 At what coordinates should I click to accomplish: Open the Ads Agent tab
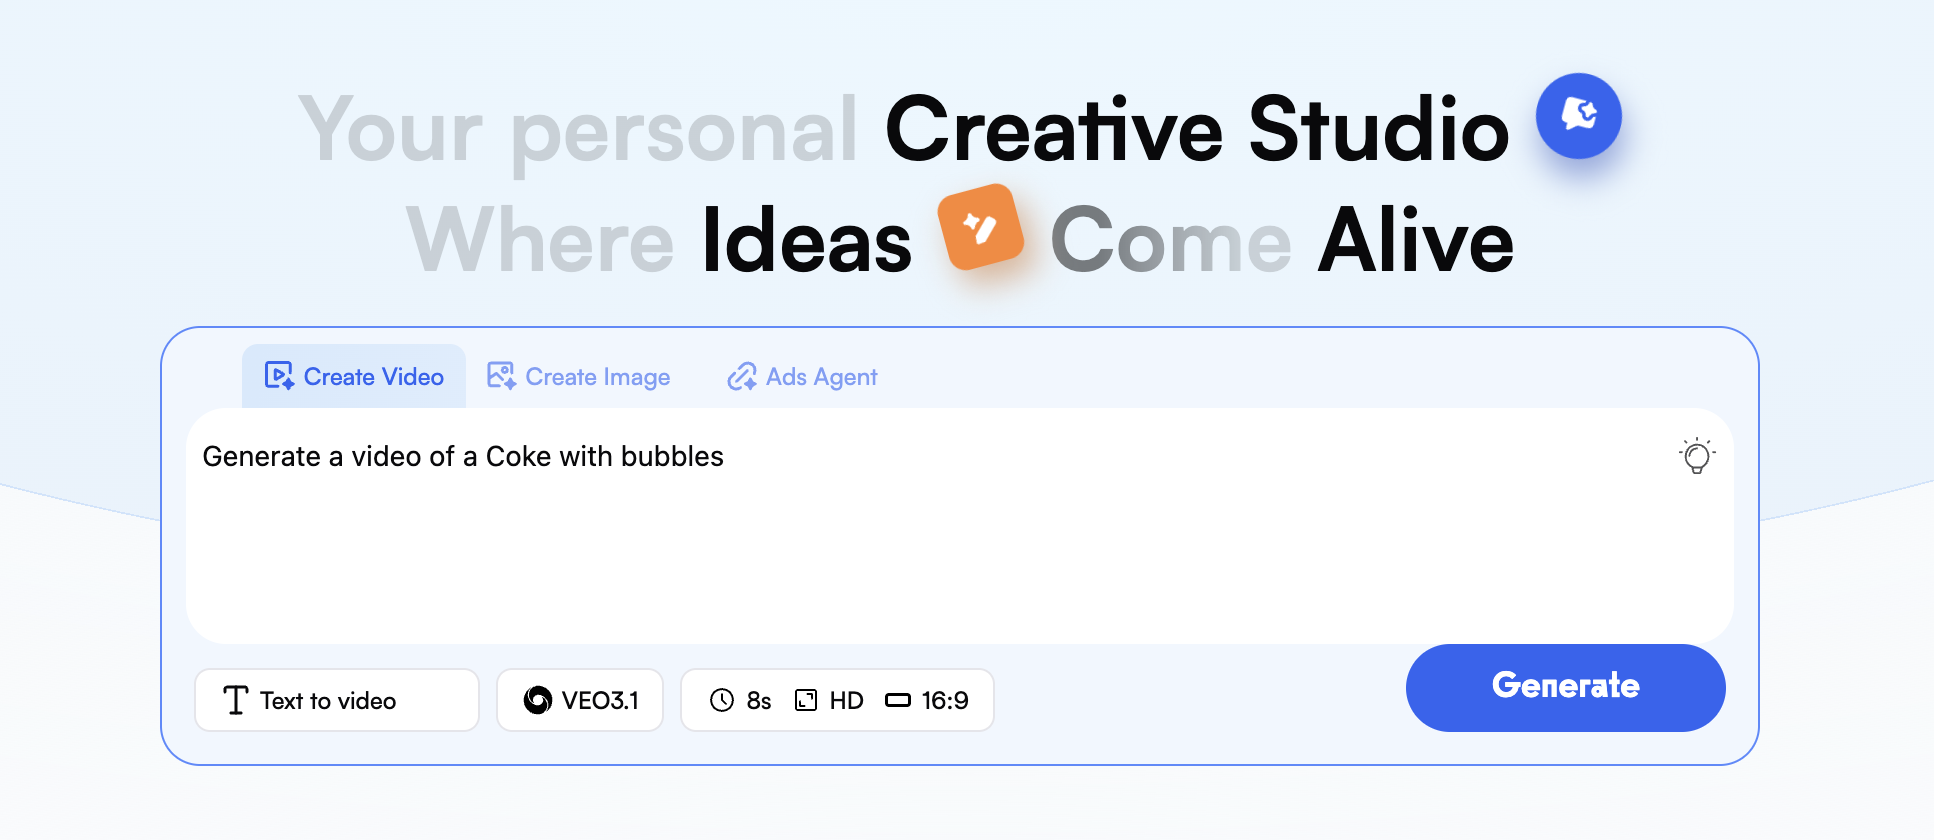(x=800, y=376)
